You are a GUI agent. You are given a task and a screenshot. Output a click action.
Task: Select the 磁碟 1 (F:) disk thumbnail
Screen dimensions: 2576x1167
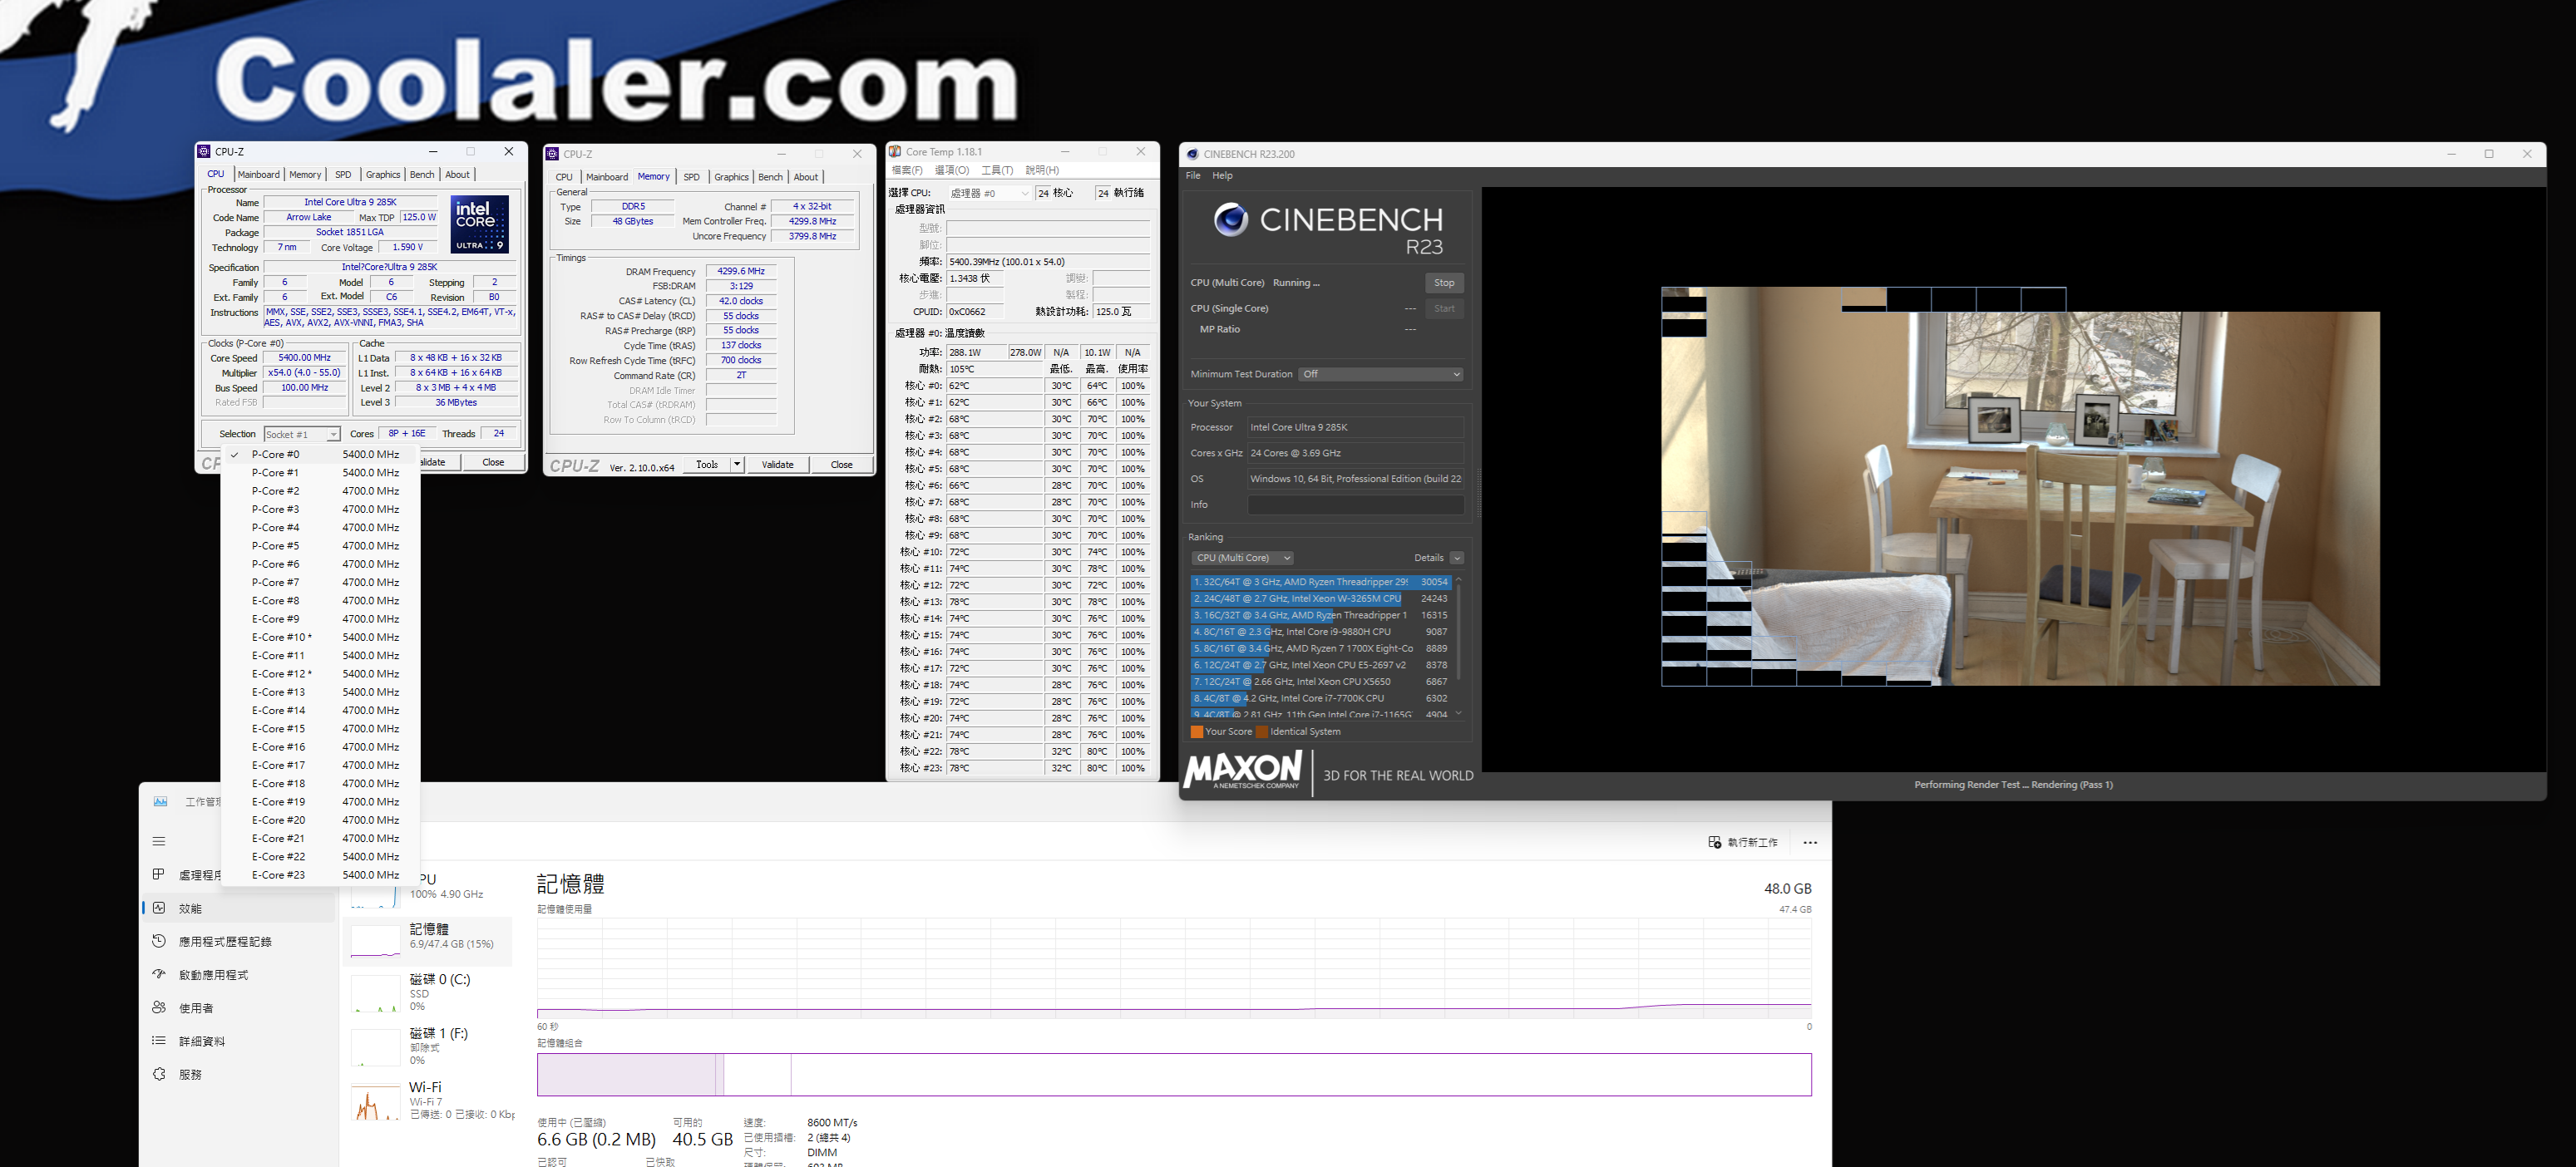tap(375, 1047)
